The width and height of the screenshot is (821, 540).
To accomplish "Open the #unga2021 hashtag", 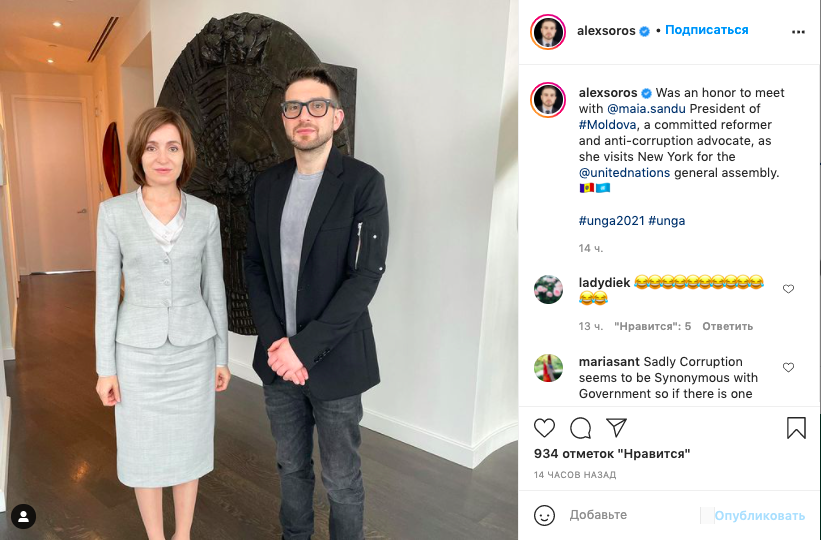I will [x=611, y=221].
